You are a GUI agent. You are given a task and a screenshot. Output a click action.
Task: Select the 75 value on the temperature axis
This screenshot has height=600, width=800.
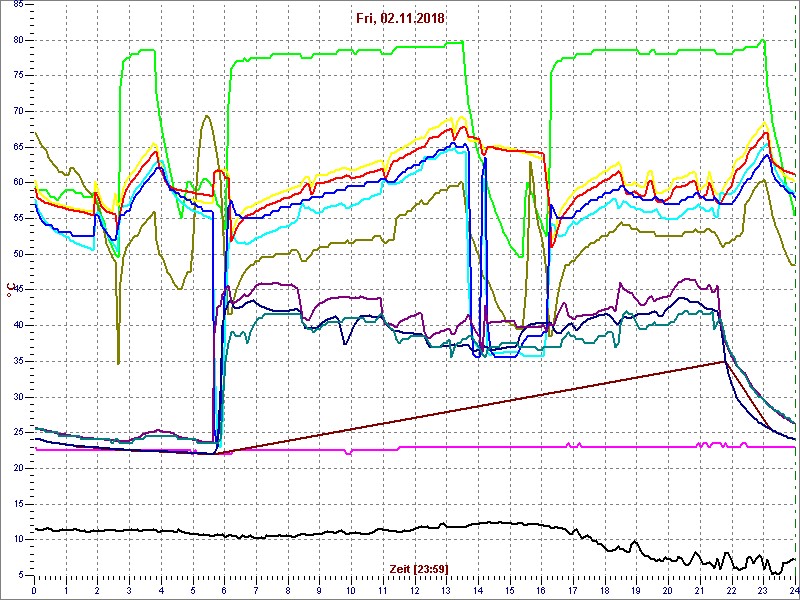click(x=17, y=76)
